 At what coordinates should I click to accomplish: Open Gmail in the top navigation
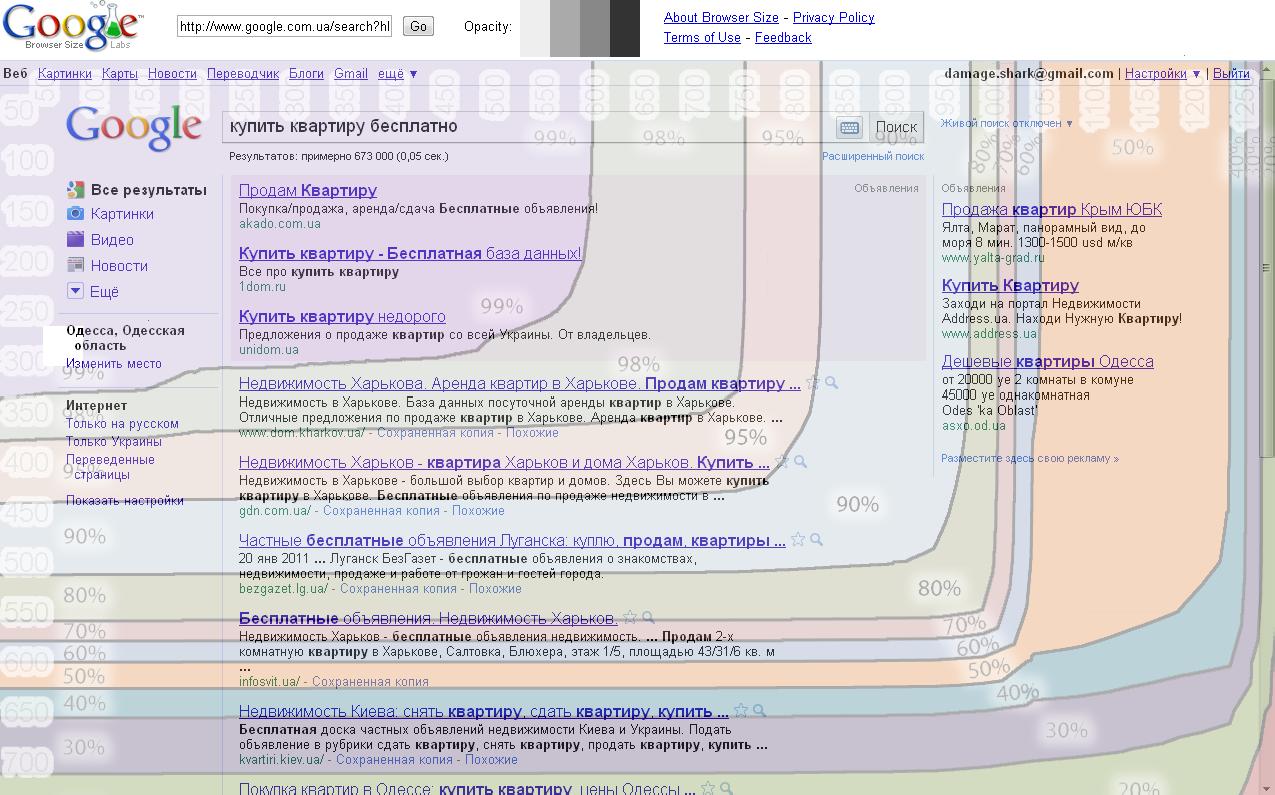tap(351, 74)
